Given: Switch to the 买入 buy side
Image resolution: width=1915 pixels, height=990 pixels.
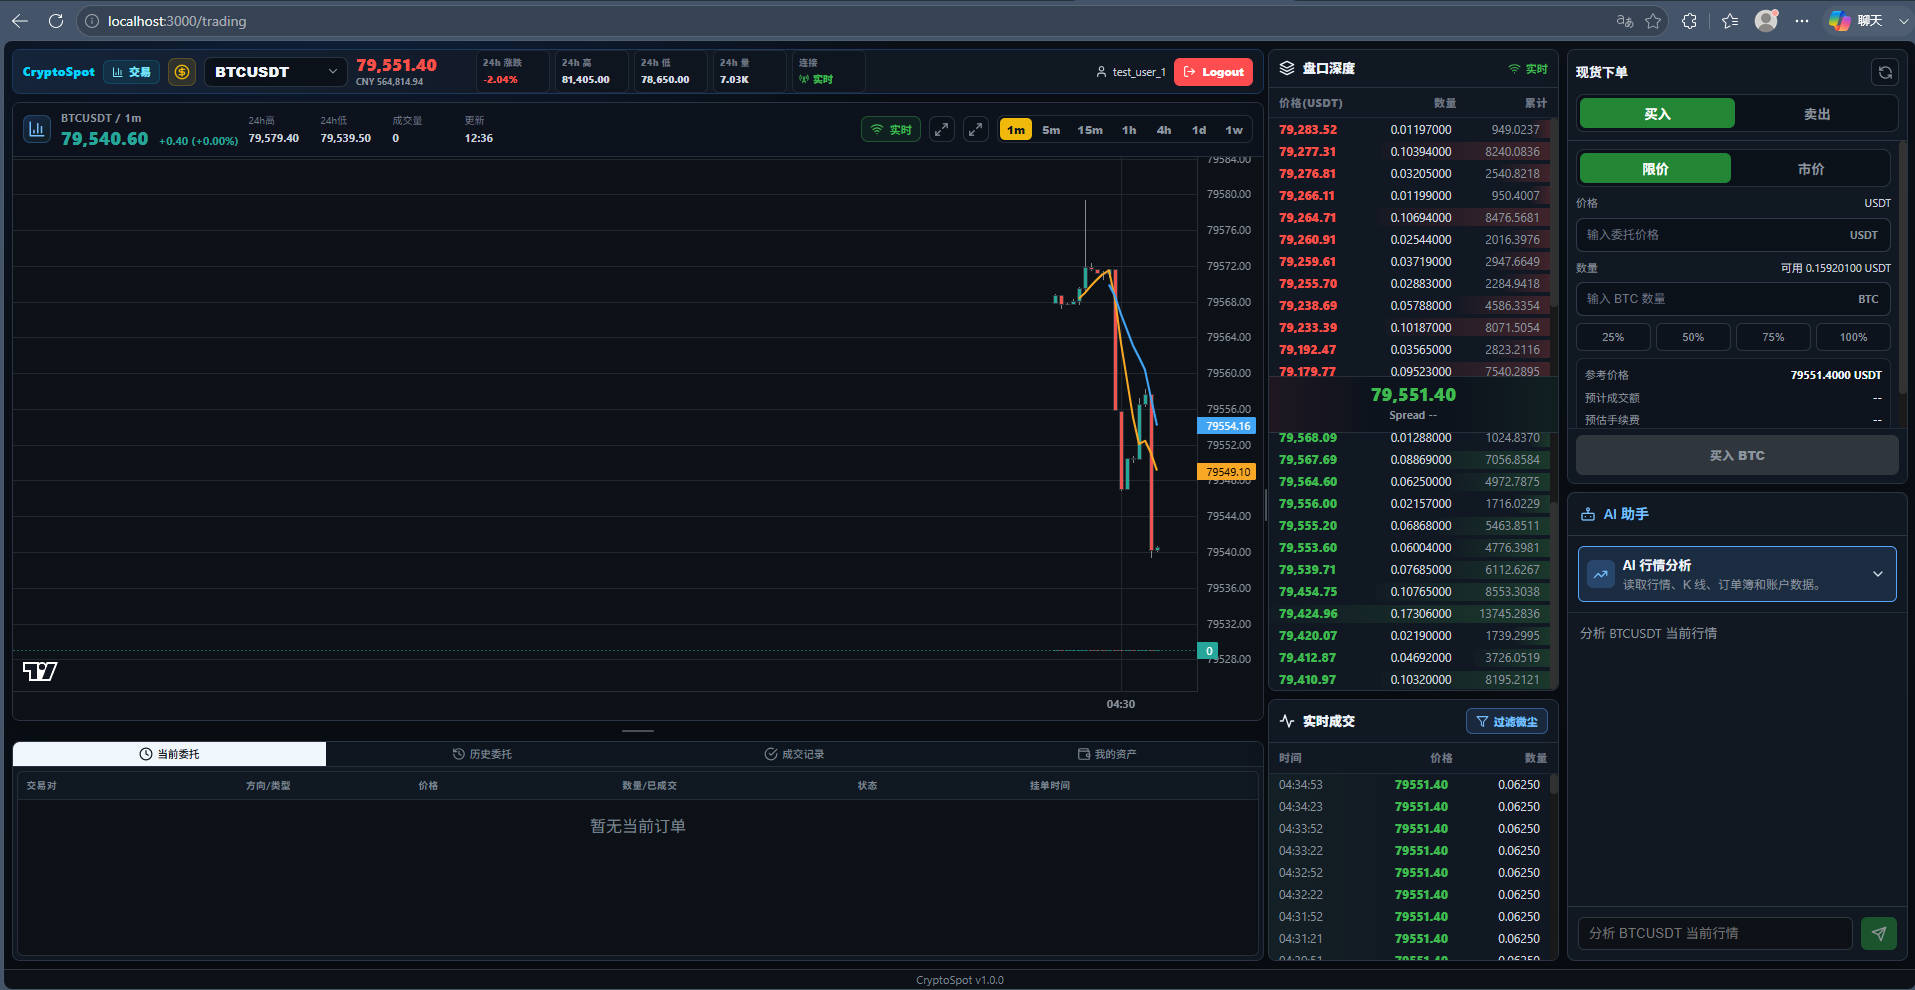Looking at the screenshot, I should 1657,114.
